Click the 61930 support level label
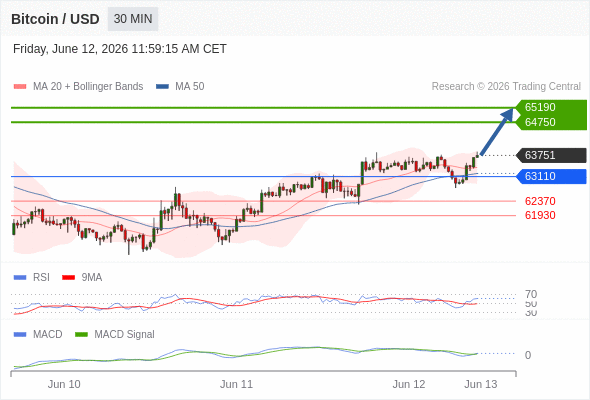This screenshot has height=400, width=590. (540, 215)
